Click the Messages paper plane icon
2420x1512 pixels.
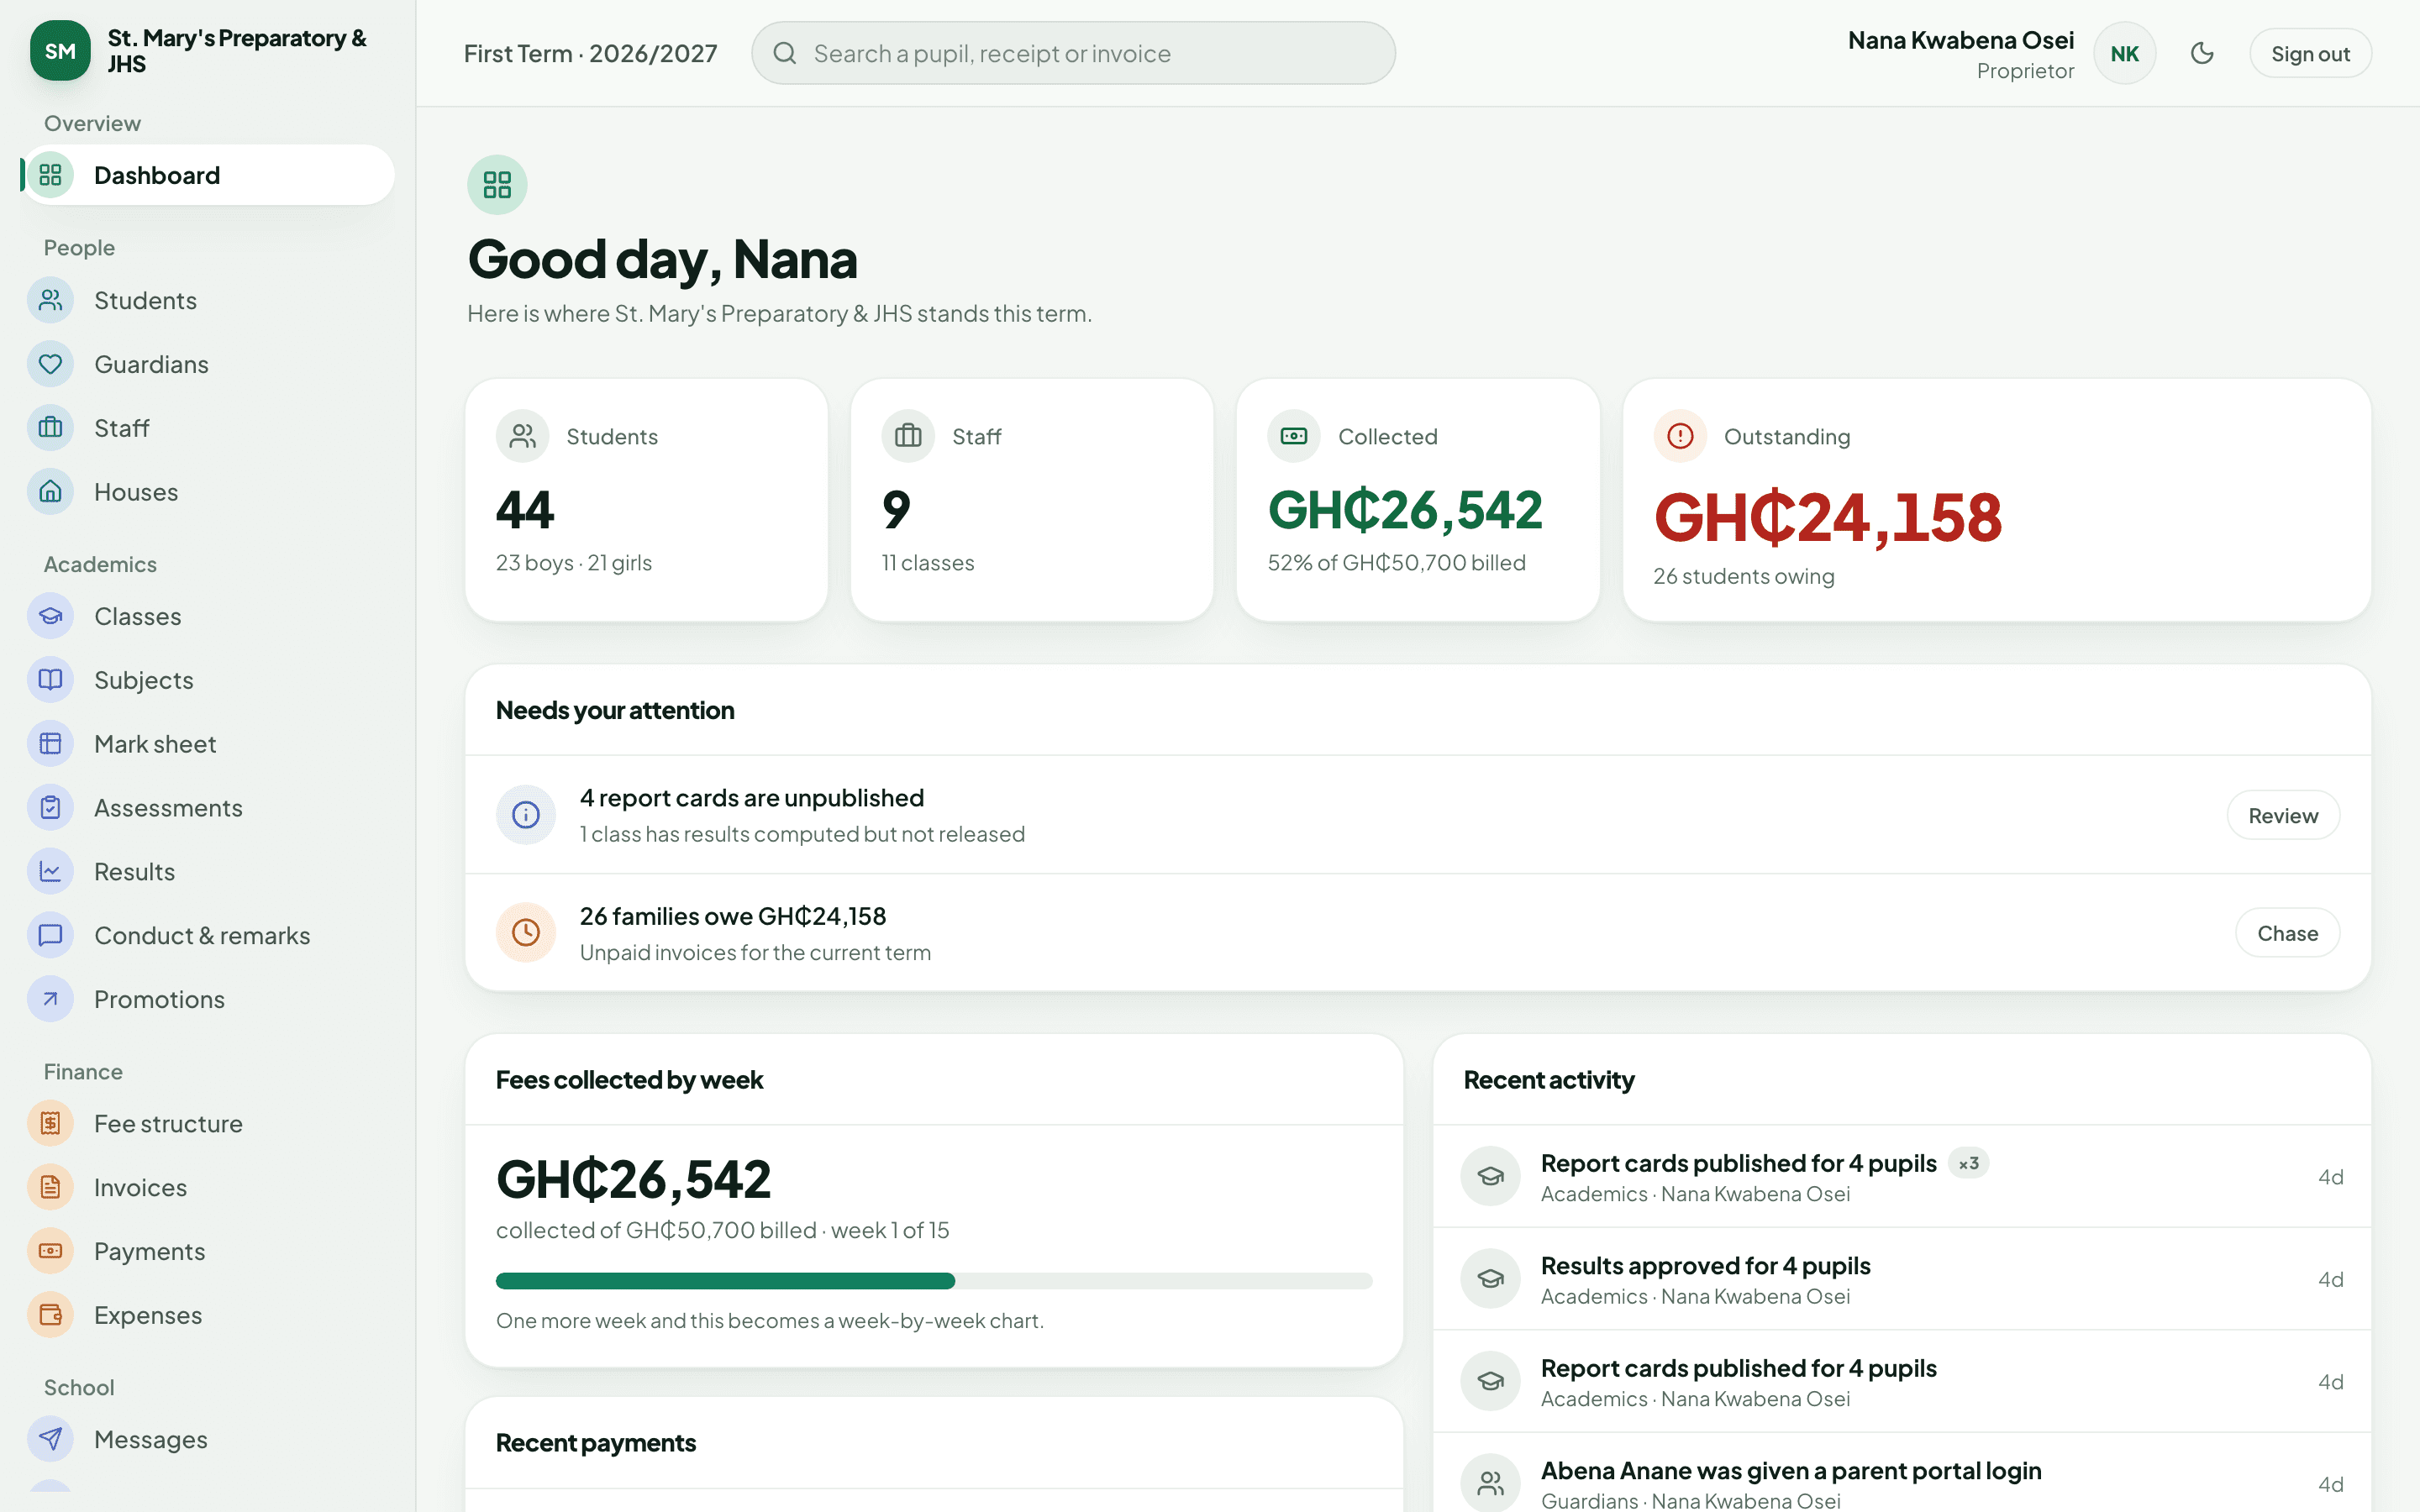50,1440
